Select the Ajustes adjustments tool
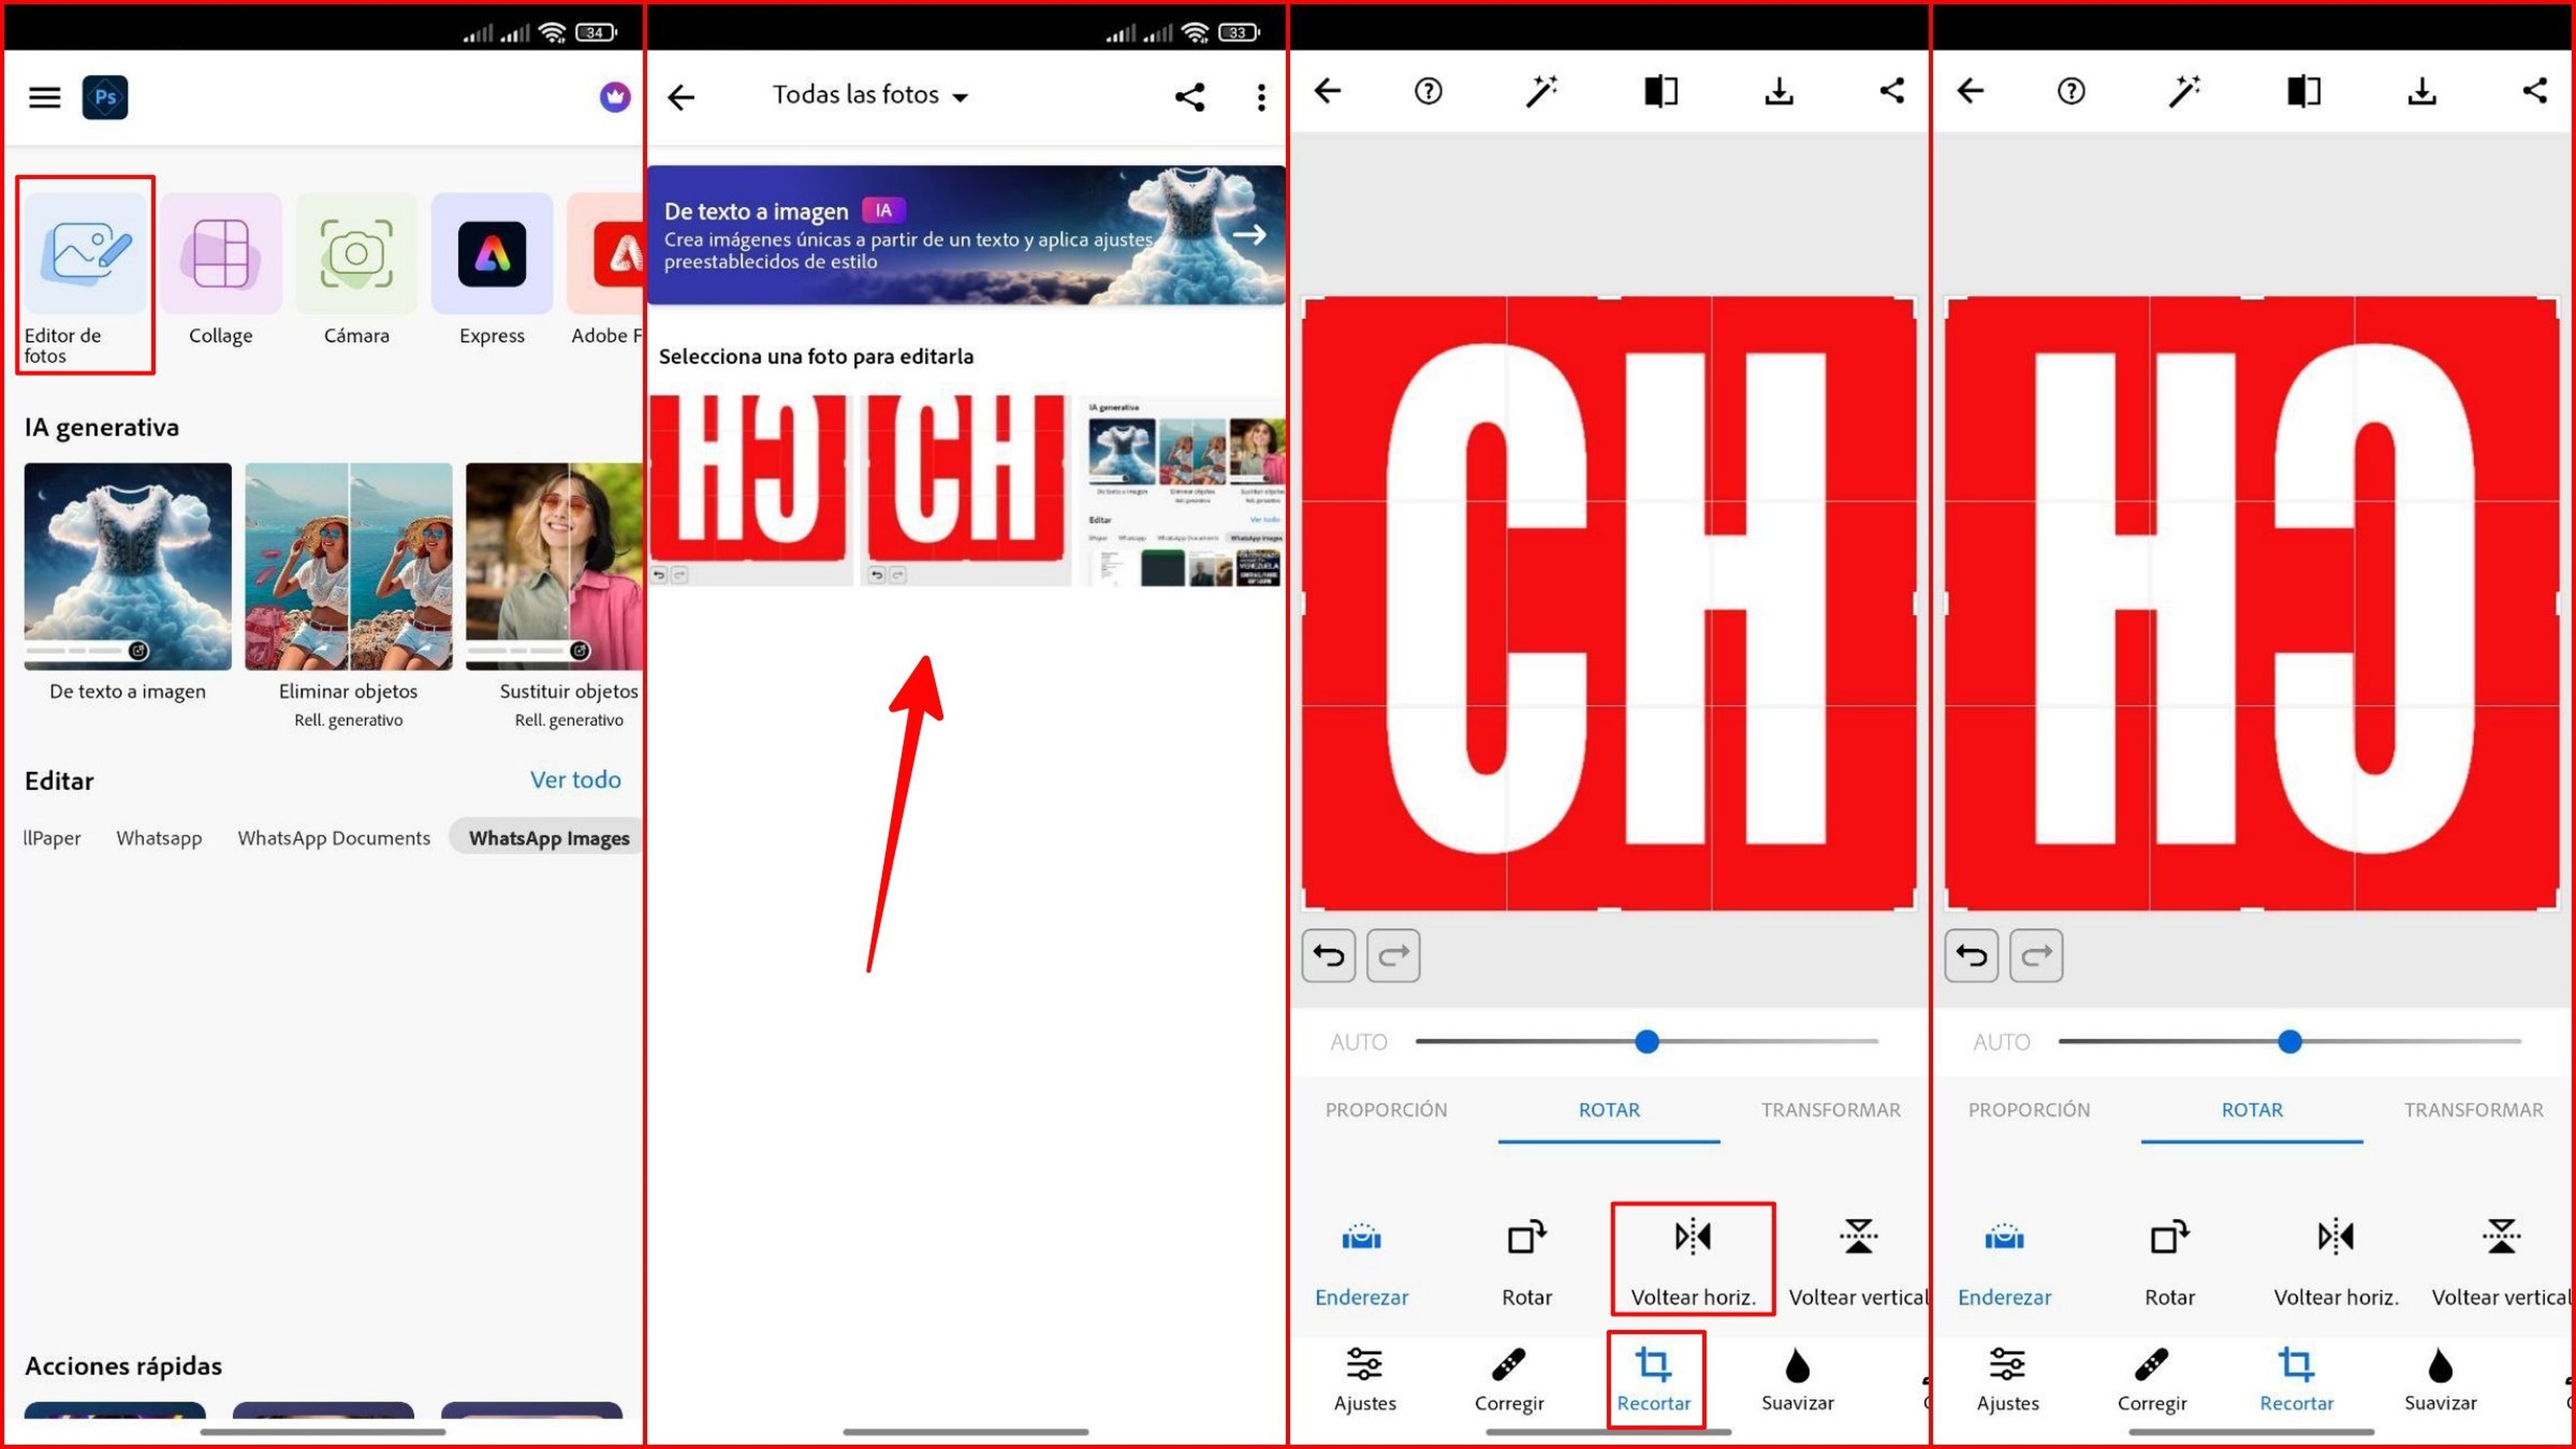Viewport: 2576px width, 1449px height. [x=1364, y=1380]
